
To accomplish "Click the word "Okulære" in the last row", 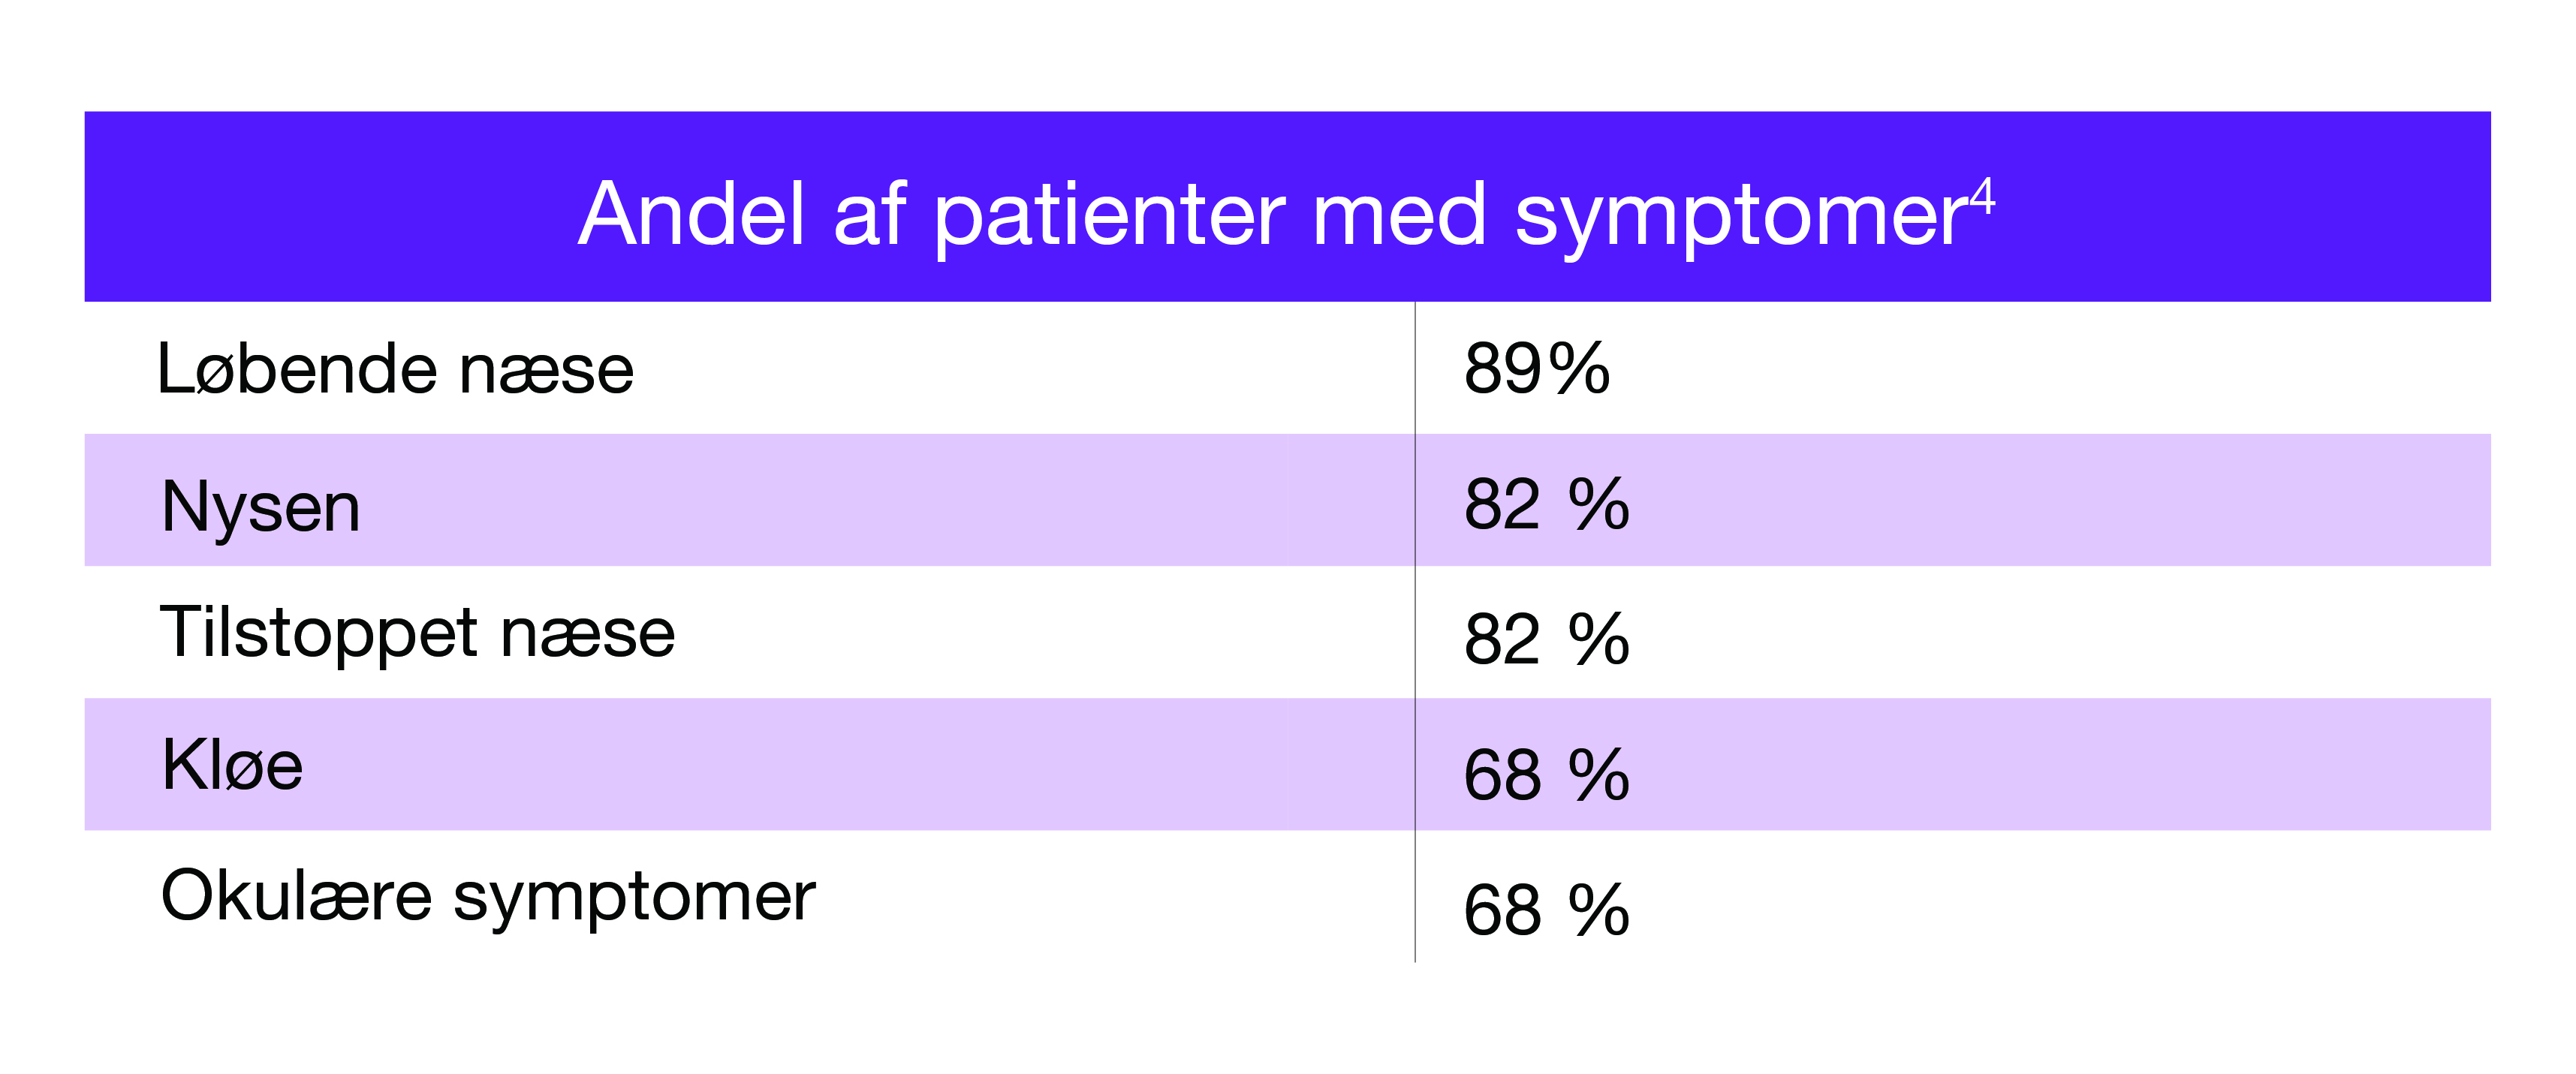I will 296,896.
